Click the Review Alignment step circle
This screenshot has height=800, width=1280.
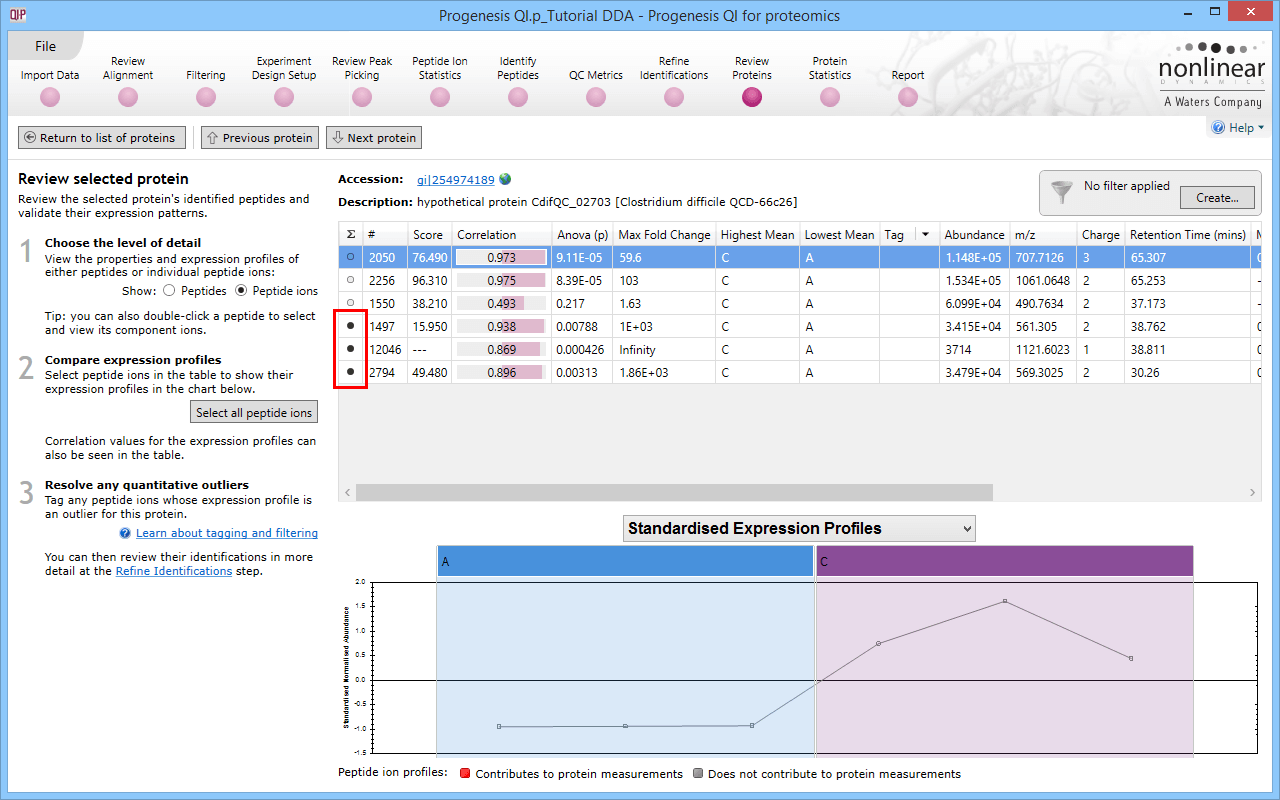(x=128, y=97)
